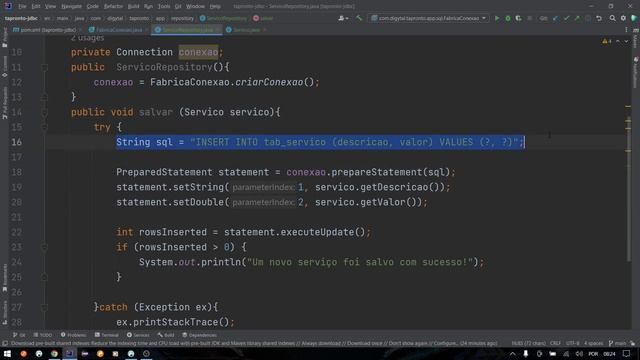Open the Build menu
This screenshot has width=640, height=360.
[x=133, y=7]
